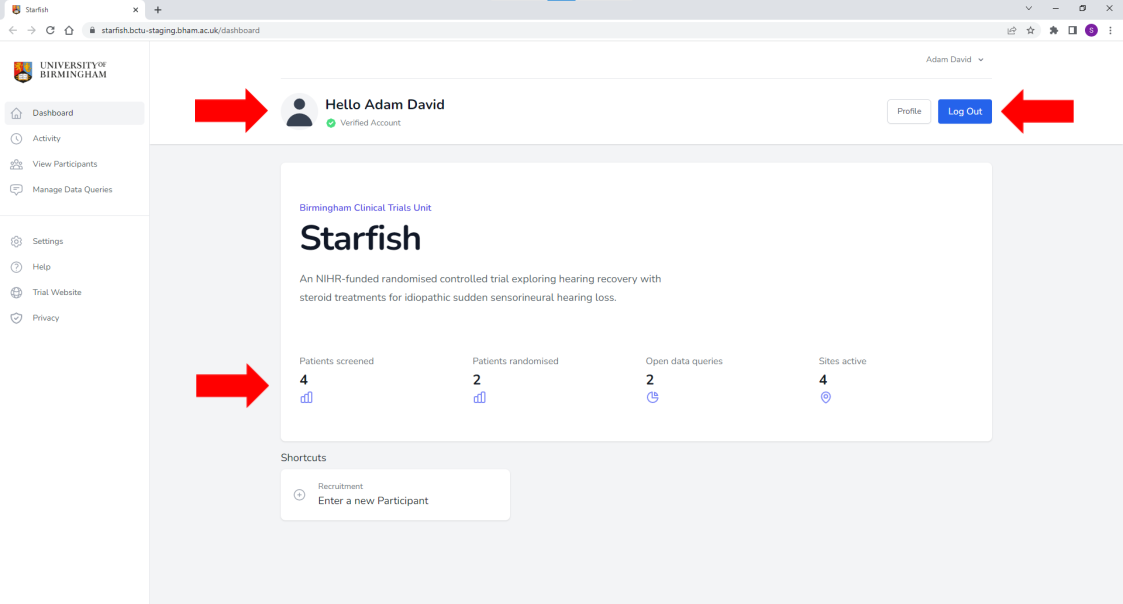Click the Help question mark icon

[x=16, y=267]
